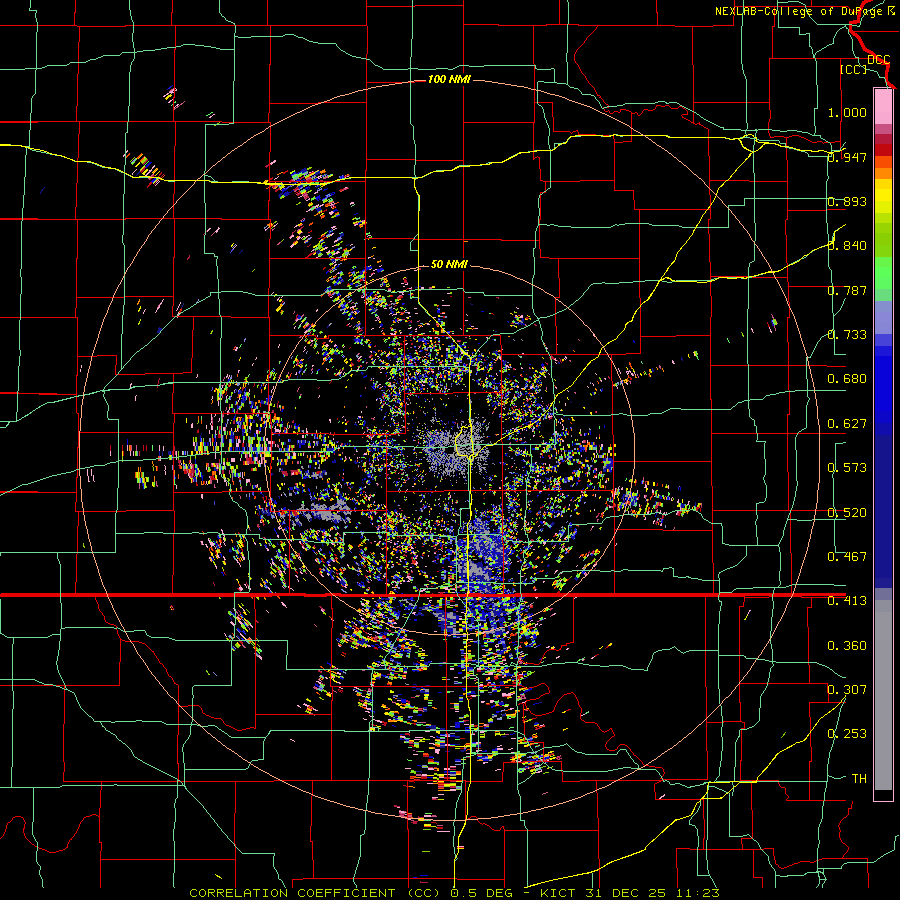The width and height of the screenshot is (900, 900).
Task: Click the 0.307 legend value
Action: (x=847, y=690)
